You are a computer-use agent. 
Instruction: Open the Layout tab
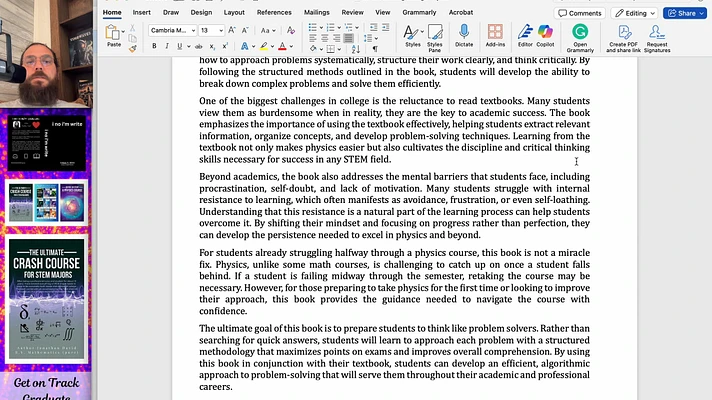234,12
